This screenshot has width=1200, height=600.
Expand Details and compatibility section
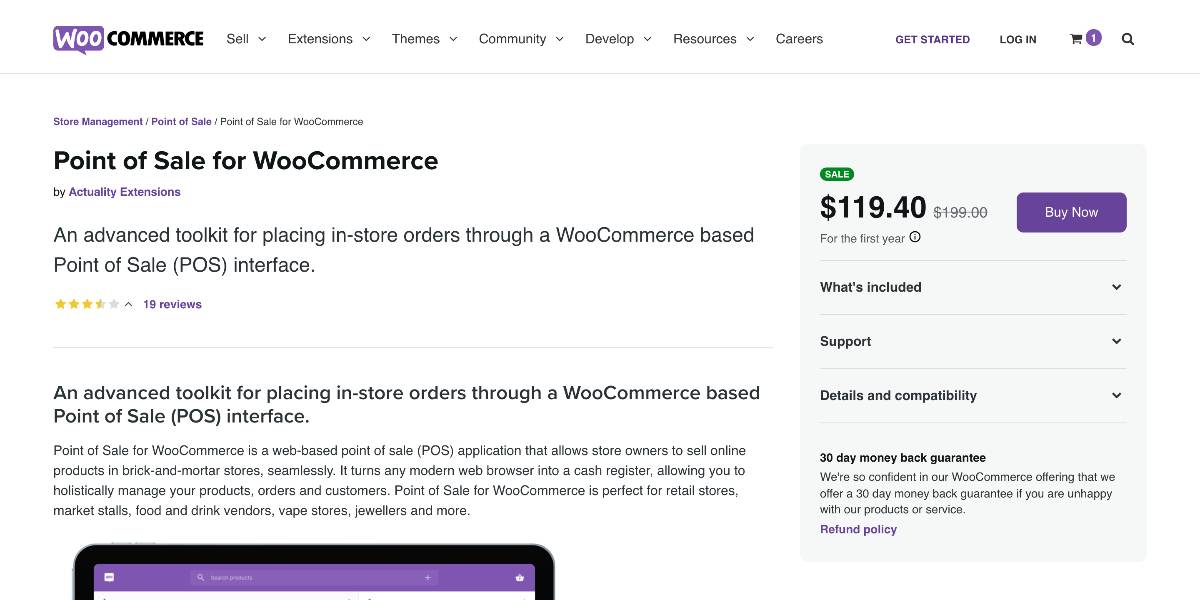[973, 395]
